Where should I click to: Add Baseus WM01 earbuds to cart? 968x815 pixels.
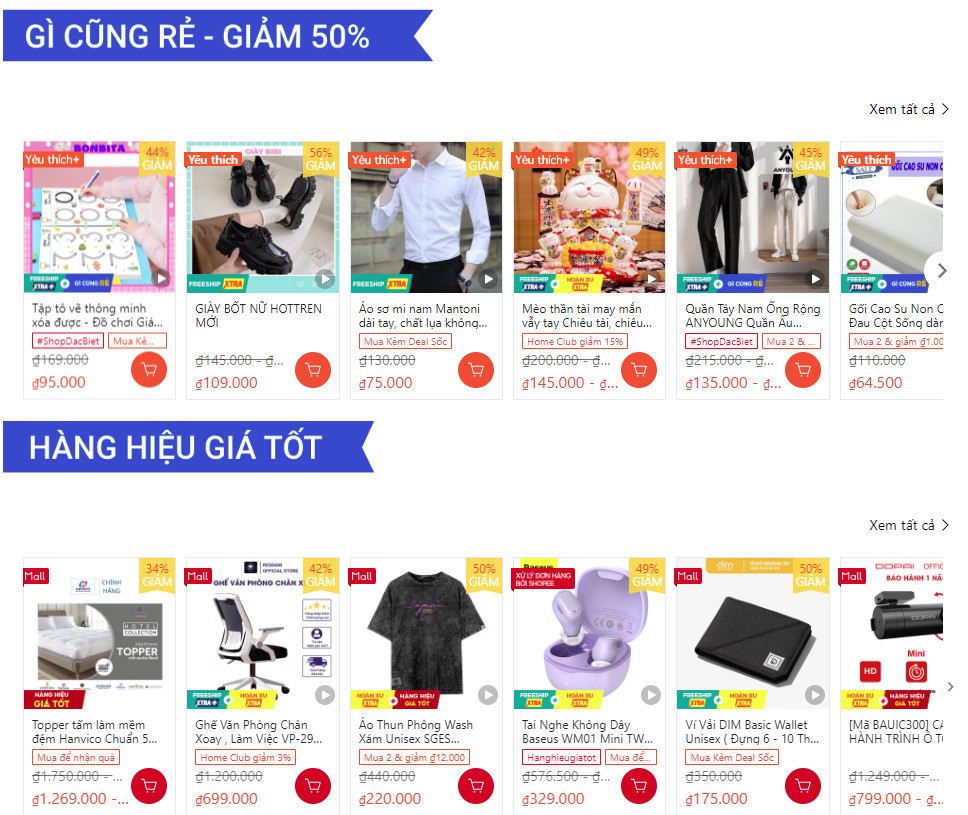[x=639, y=786]
